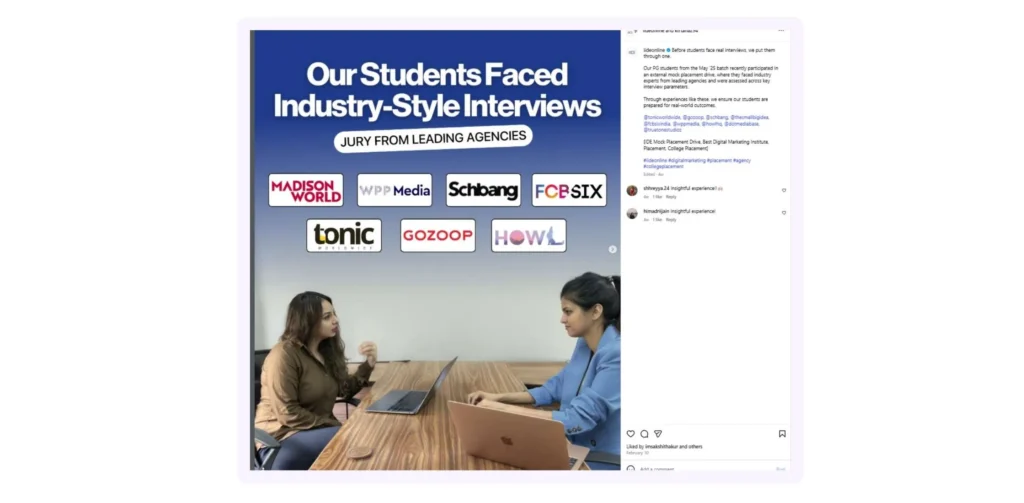Like the post with the heart icon
The height and width of the screenshot is (503, 1024).
(x=630, y=434)
